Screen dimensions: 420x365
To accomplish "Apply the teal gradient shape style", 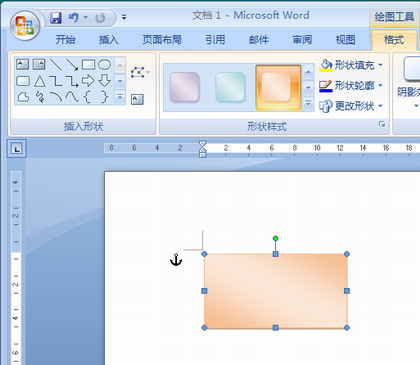I will pyautogui.click(x=230, y=87).
